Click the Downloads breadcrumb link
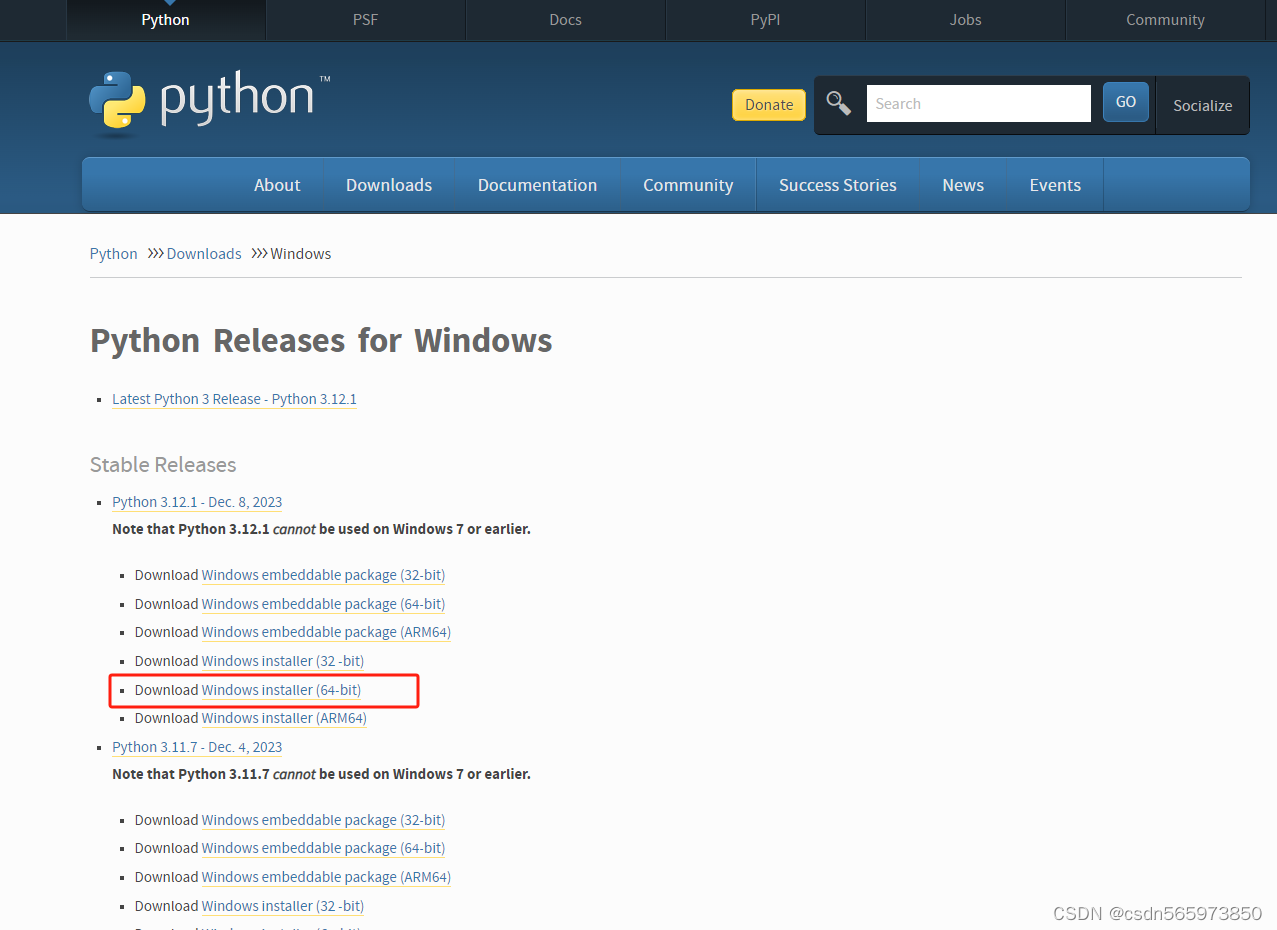Screen dimensions: 1277x930 [x=204, y=254]
